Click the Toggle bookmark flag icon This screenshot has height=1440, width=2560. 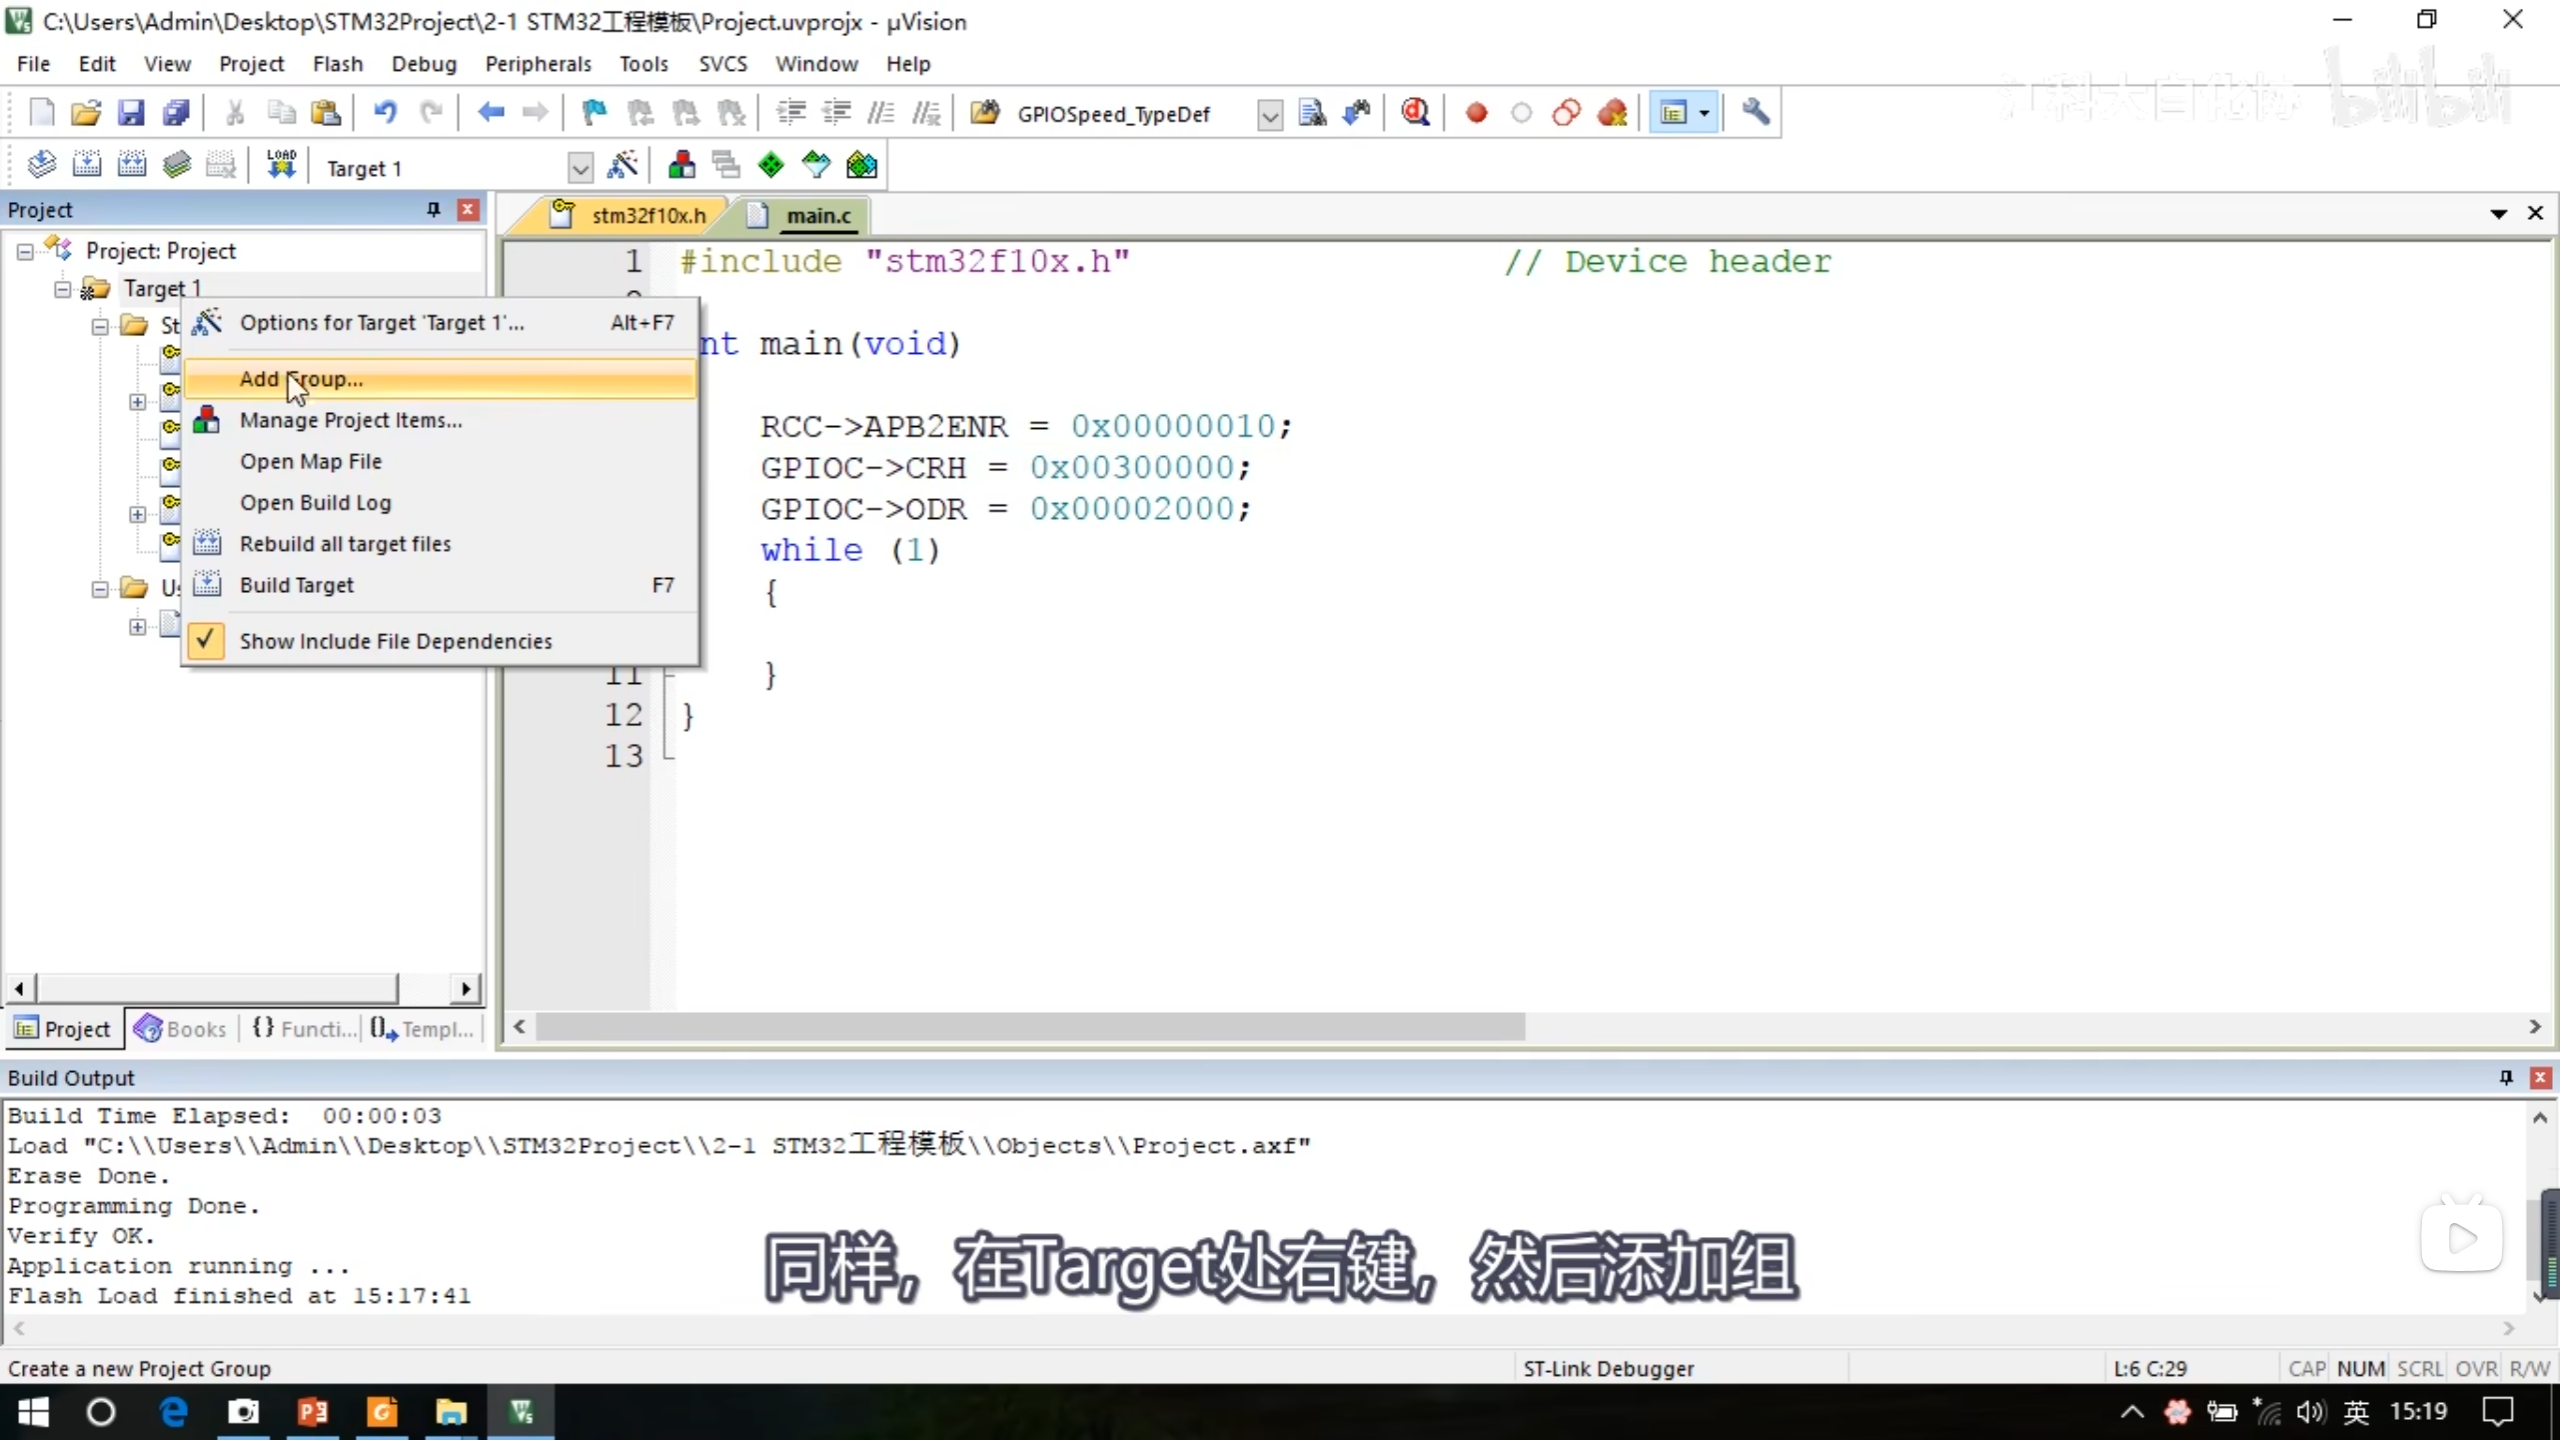(x=594, y=113)
